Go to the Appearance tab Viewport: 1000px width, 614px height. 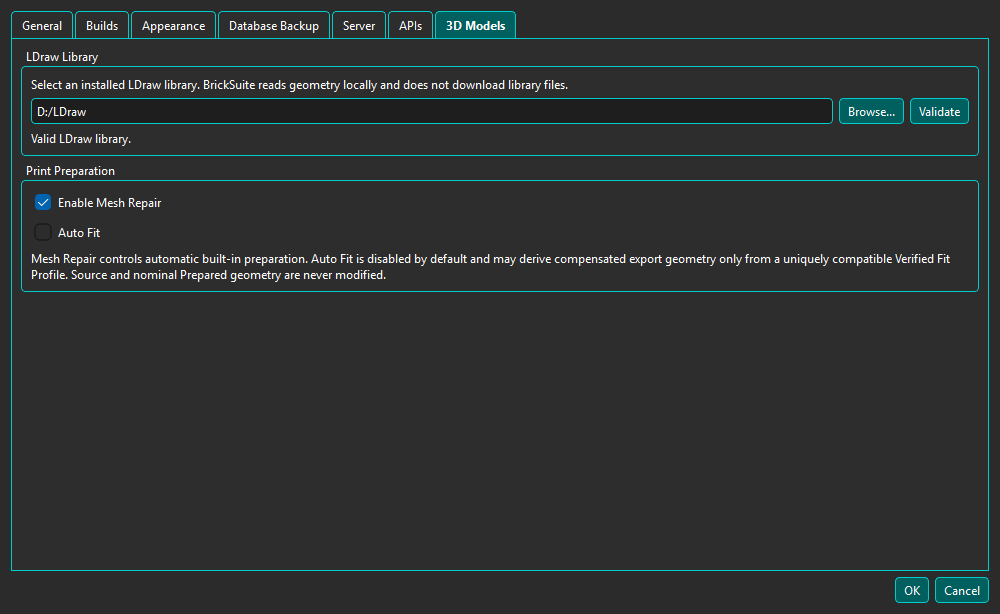(x=173, y=26)
